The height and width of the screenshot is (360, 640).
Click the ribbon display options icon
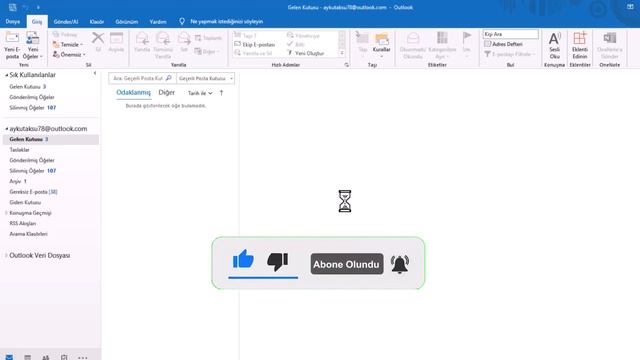click(x=630, y=7)
